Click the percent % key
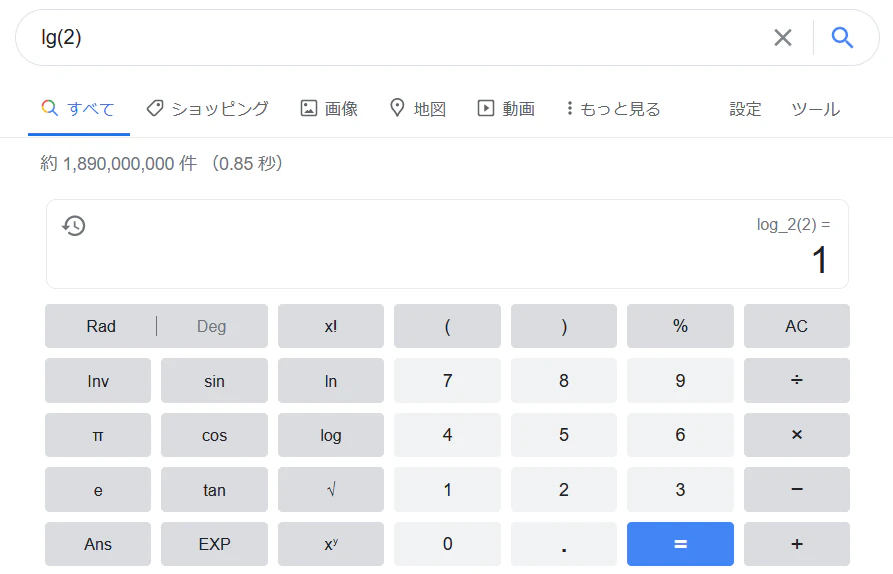This screenshot has width=893, height=574. [680, 326]
